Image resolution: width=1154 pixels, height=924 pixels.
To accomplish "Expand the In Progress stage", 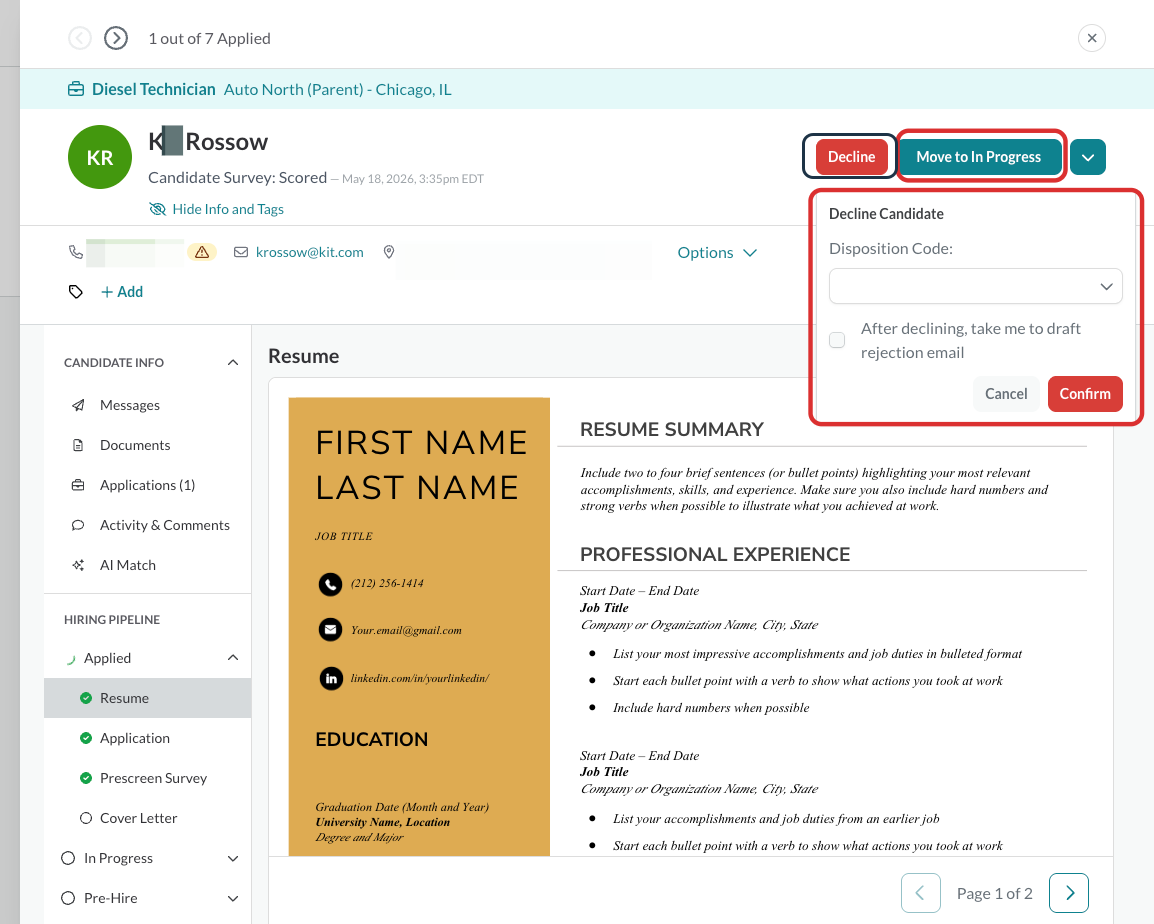I will pos(233,858).
